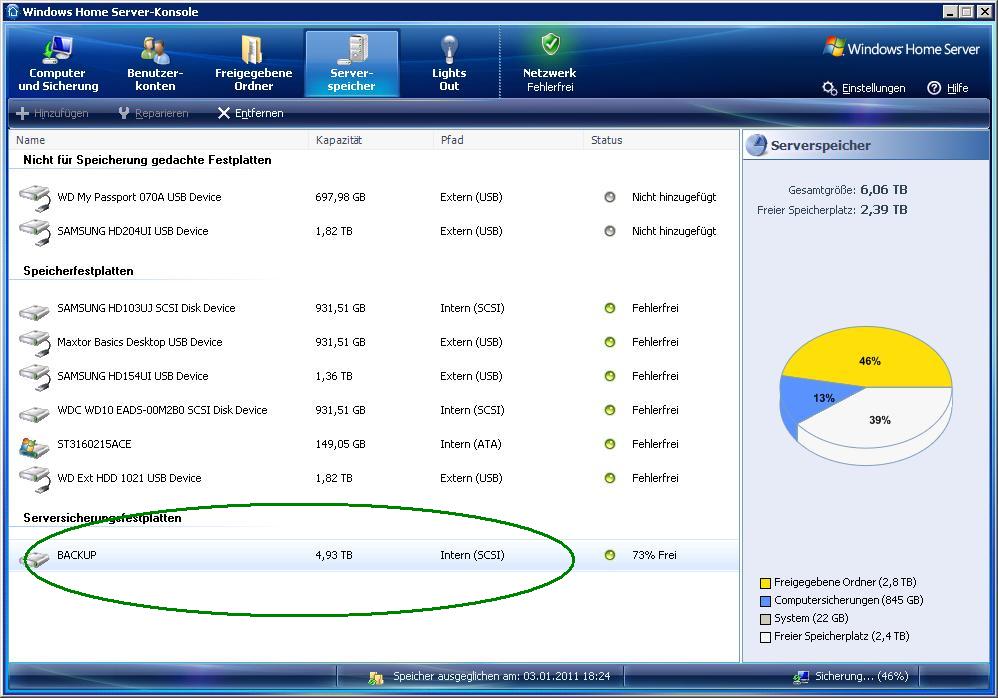The width and height of the screenshot is (998, 698).
Task: Select SAMSUNG HD204UI USB Device name
Action: [x=132, y=231]
